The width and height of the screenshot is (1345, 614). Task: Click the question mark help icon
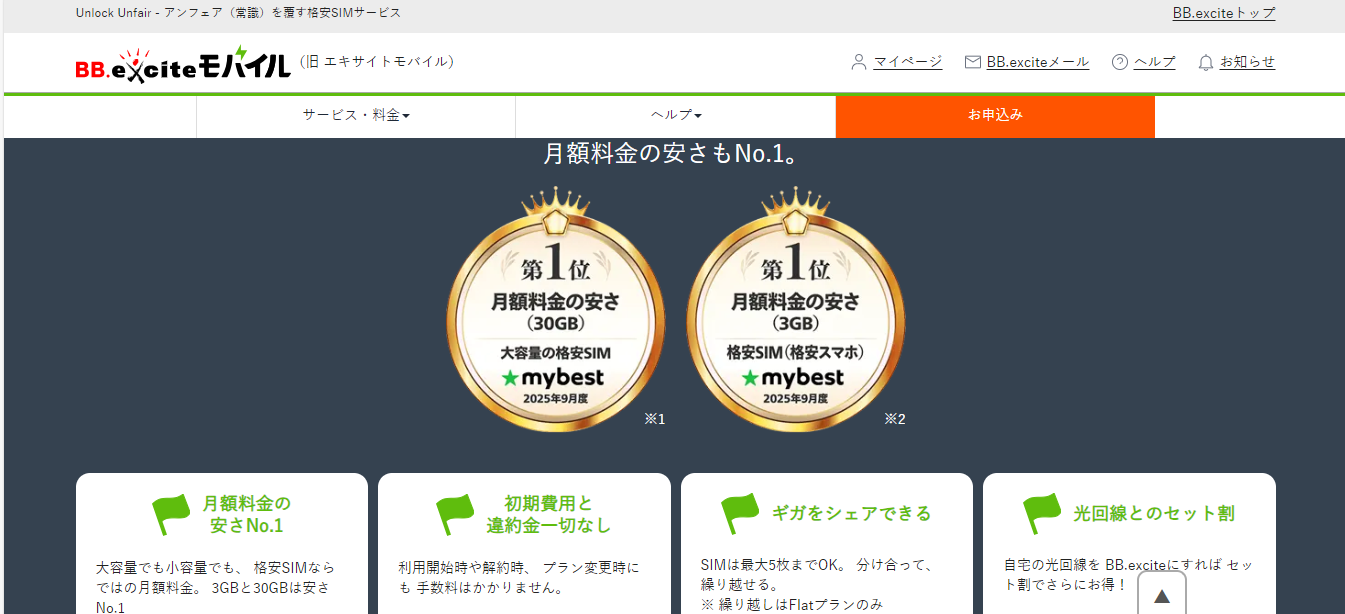1120,62
